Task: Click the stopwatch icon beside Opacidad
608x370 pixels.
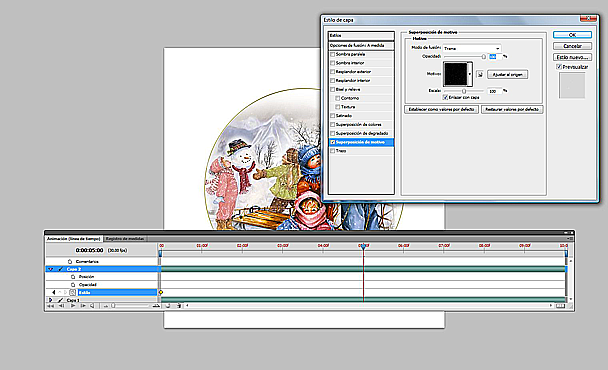Action: pos(73,285)
